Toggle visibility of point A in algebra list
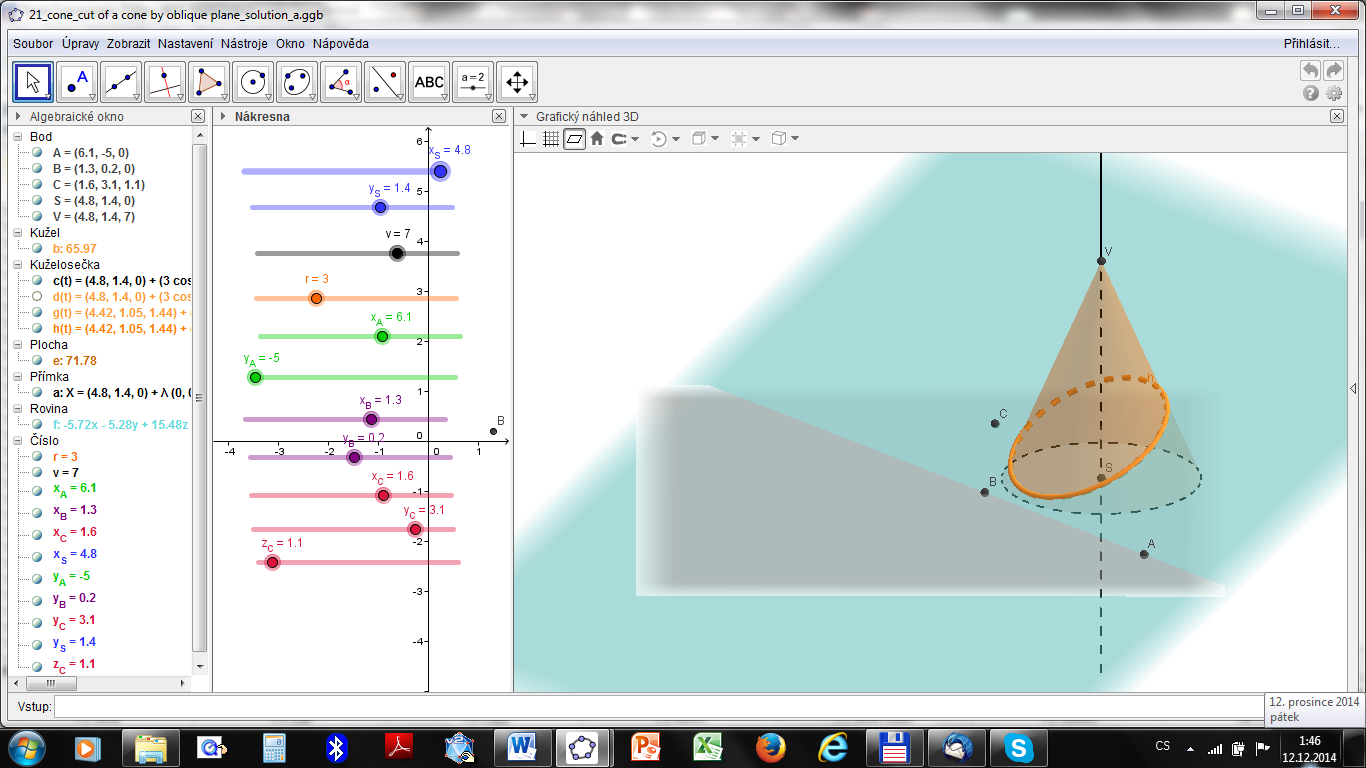 (37, 153)
